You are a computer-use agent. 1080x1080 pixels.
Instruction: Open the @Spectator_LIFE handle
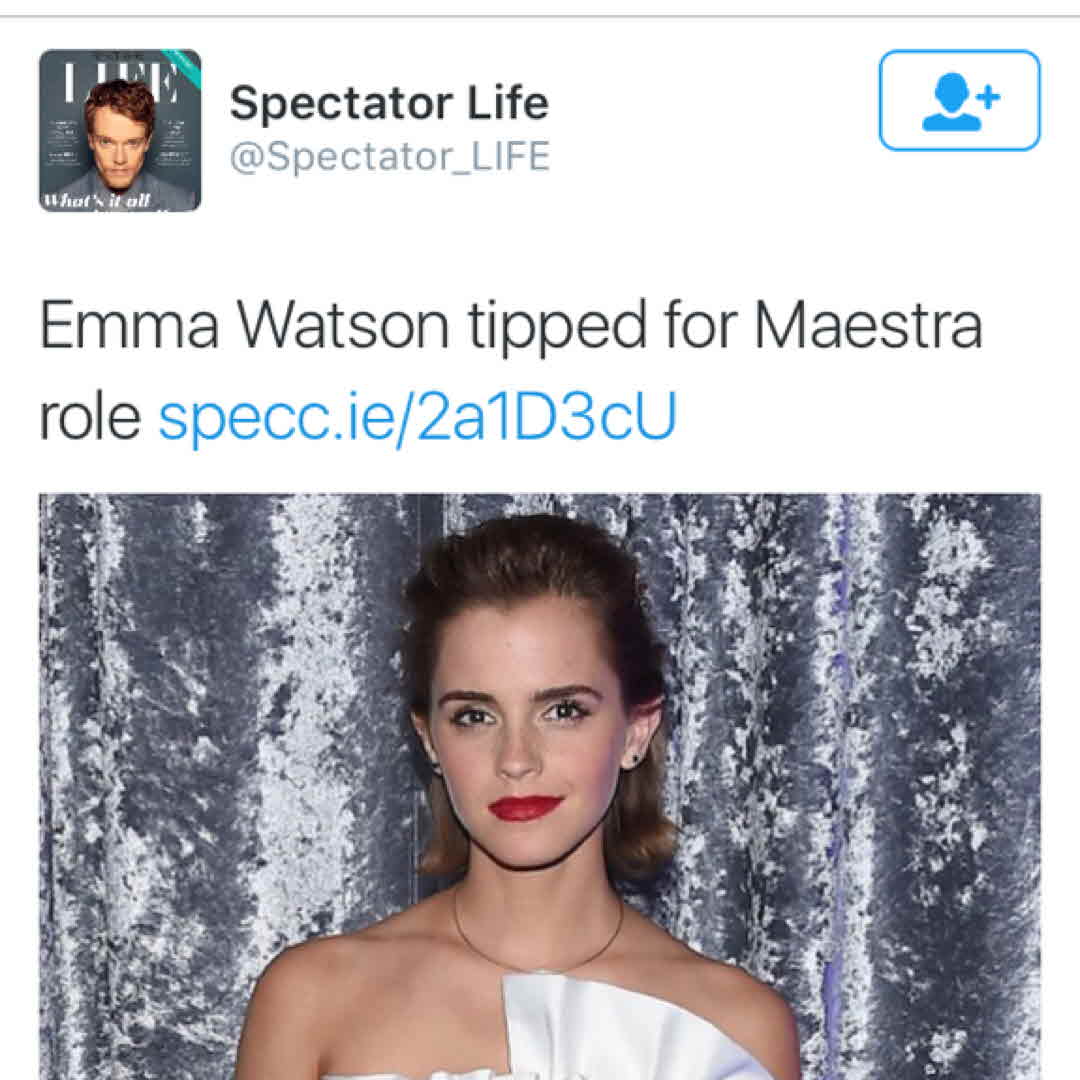click(390, 156)
